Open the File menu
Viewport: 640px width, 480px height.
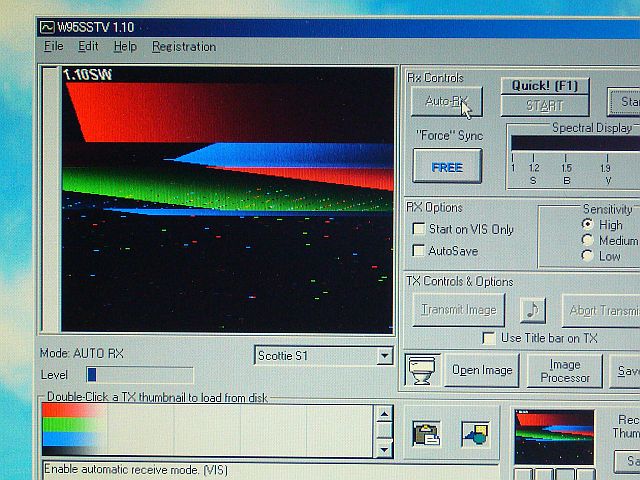53,46
